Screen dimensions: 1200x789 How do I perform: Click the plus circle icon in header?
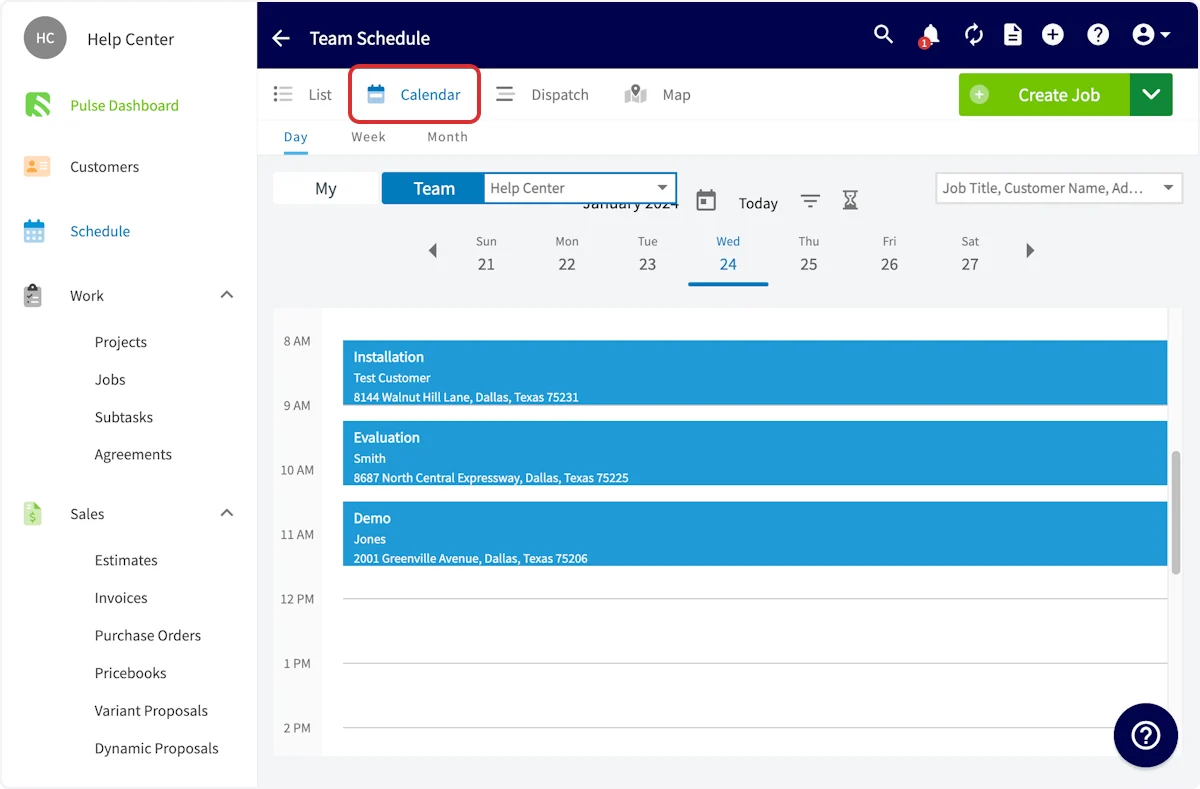[1053, 35]
